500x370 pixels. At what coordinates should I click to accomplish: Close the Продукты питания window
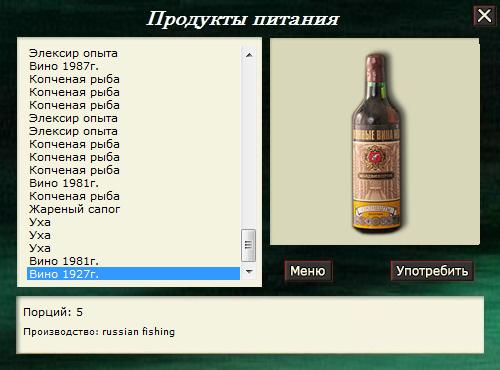[484, 16]
